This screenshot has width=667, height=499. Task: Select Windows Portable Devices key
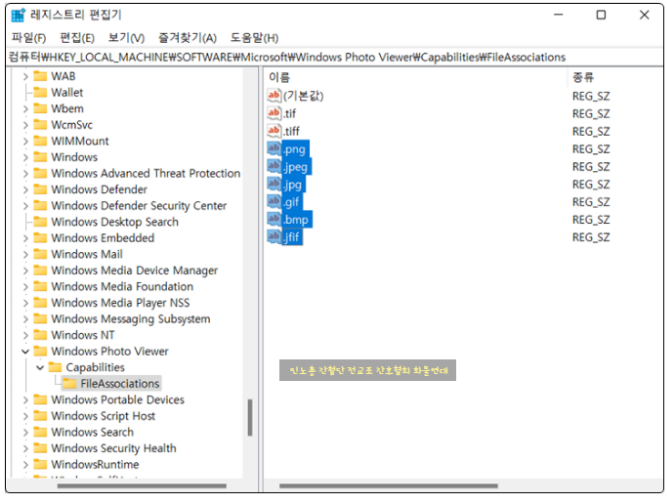(118, 400)
